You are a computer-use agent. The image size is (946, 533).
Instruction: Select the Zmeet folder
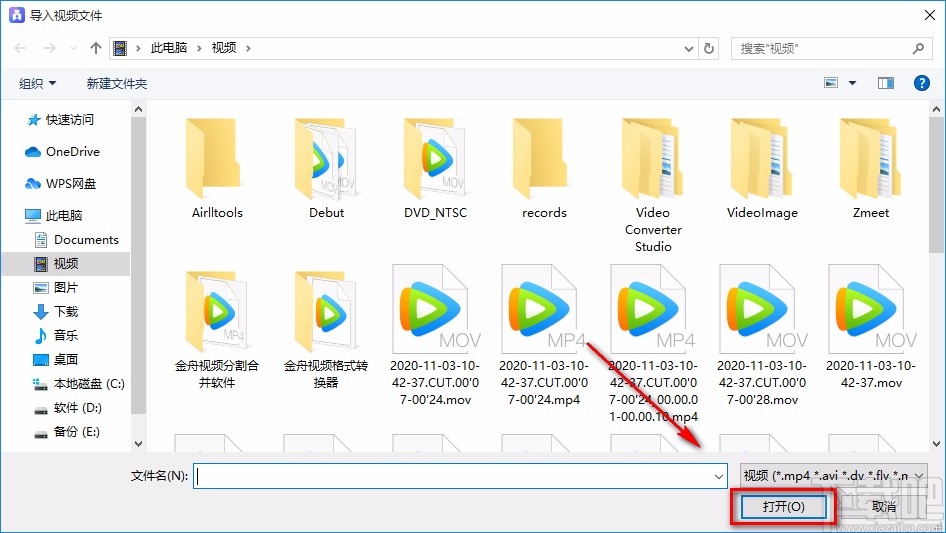tap(871, 169)
